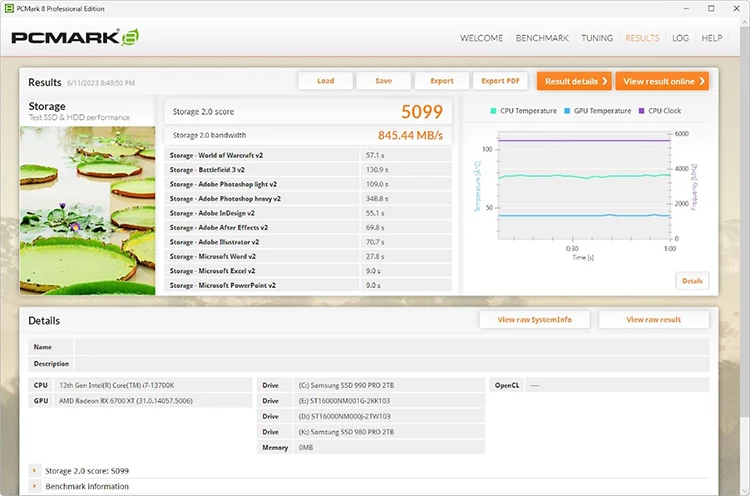Image resolution: width=750 pixels, height=496 pixels.
Task: Expand Benchmark information section
Action: [x=34, y=486]
